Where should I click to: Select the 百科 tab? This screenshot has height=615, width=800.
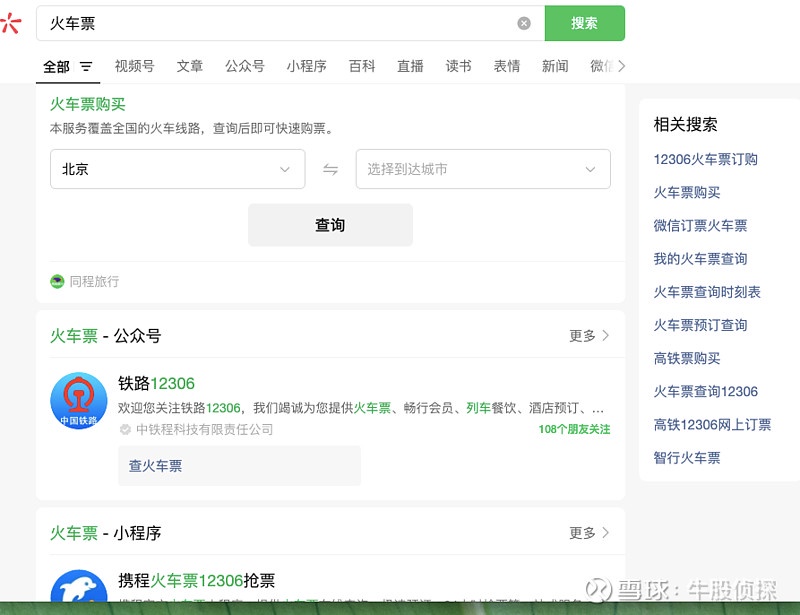tap(362, 66)
